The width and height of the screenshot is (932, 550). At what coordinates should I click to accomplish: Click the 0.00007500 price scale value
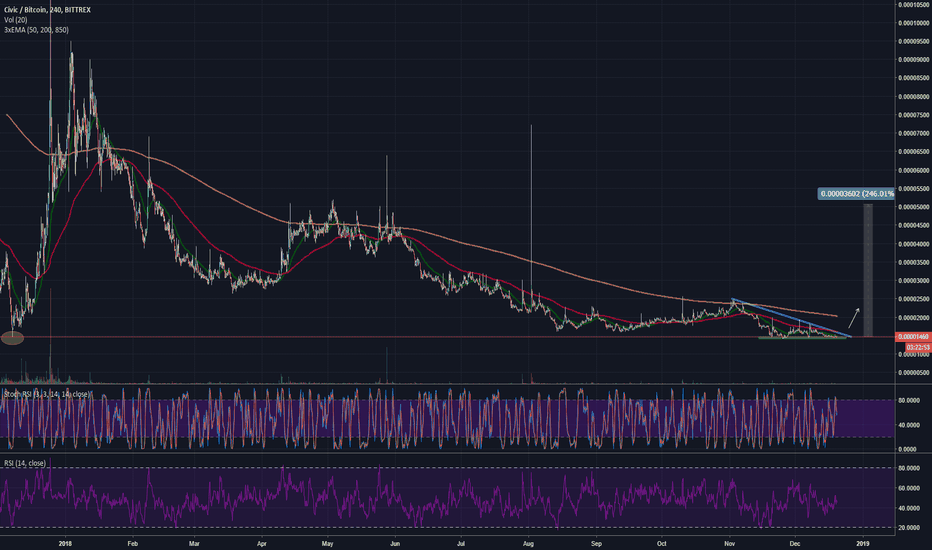915,115
